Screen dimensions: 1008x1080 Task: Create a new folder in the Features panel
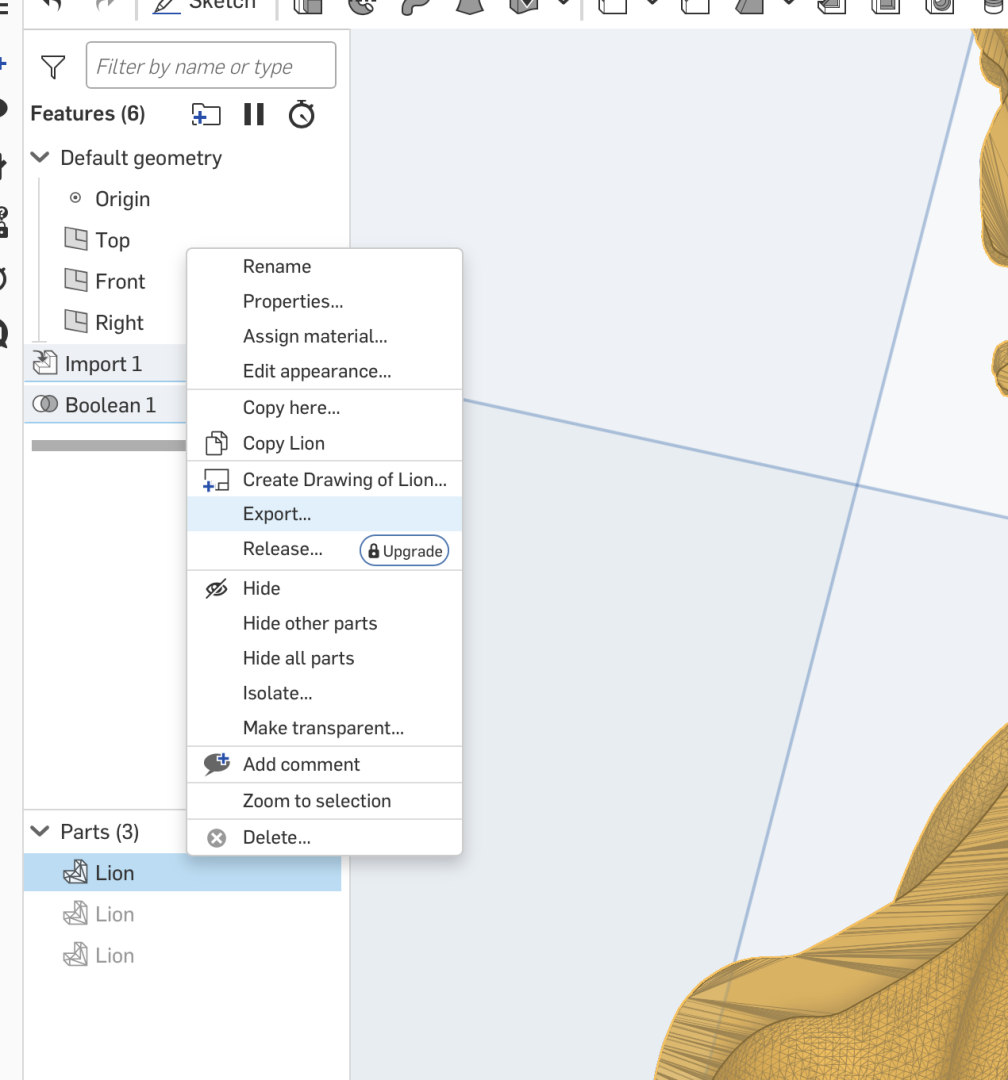(205, 114)
